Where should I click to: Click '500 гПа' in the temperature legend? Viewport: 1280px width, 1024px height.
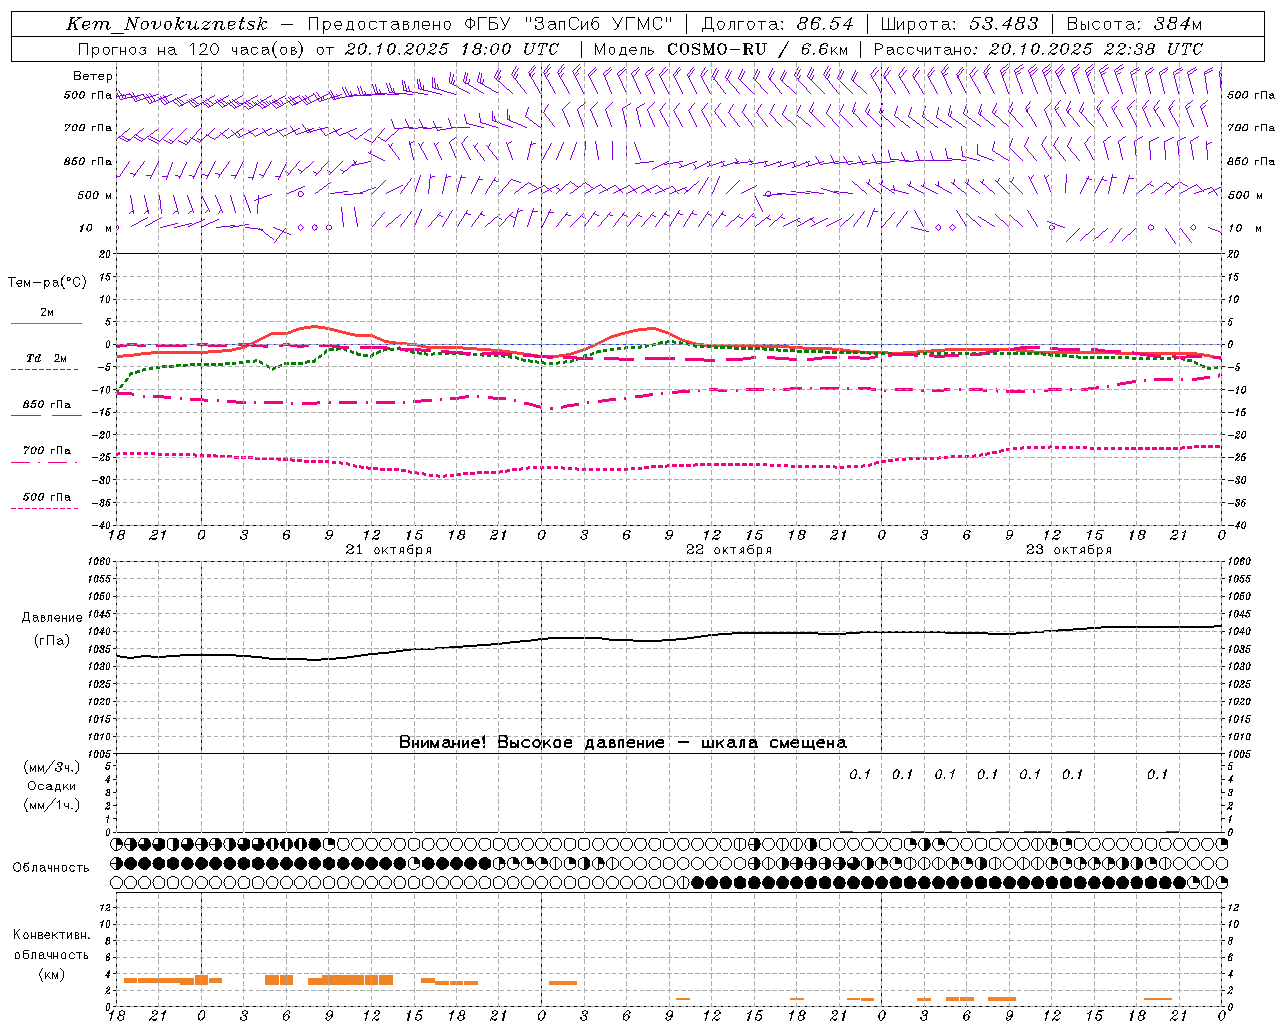47,497
